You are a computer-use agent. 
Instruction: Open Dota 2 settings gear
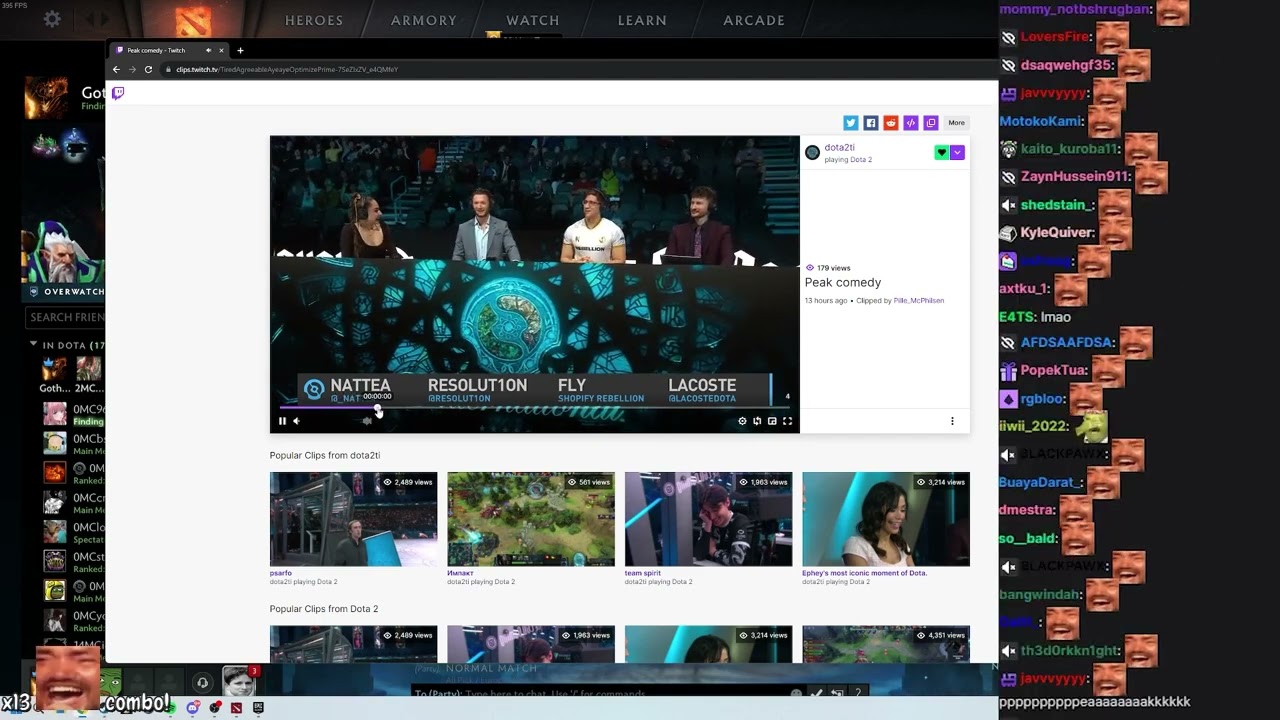(x=52, y=19)
